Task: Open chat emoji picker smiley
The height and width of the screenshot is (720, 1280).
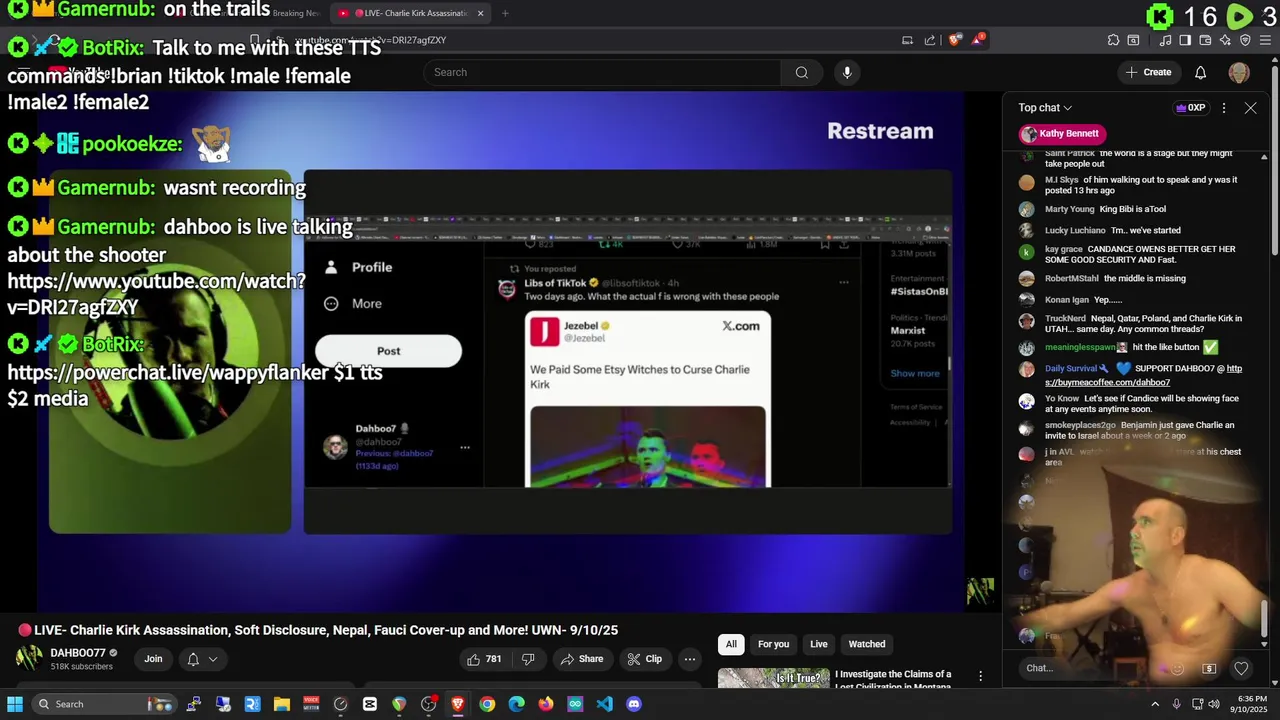Action: [x=1177, y=668]
